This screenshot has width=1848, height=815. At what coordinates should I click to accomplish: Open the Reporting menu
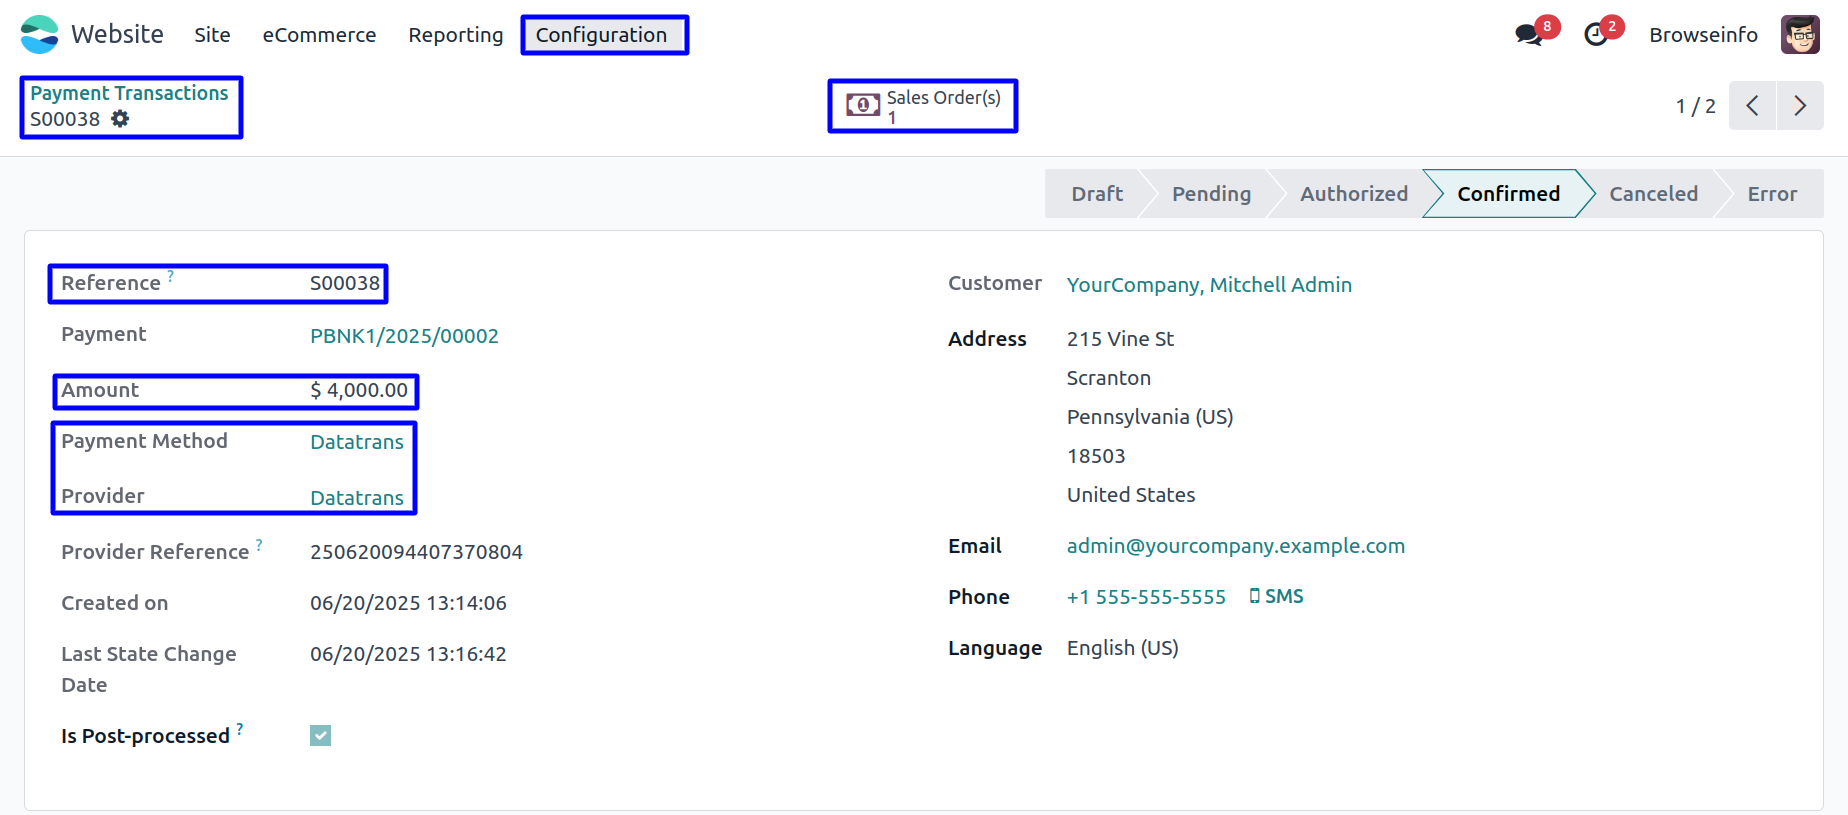456,35
